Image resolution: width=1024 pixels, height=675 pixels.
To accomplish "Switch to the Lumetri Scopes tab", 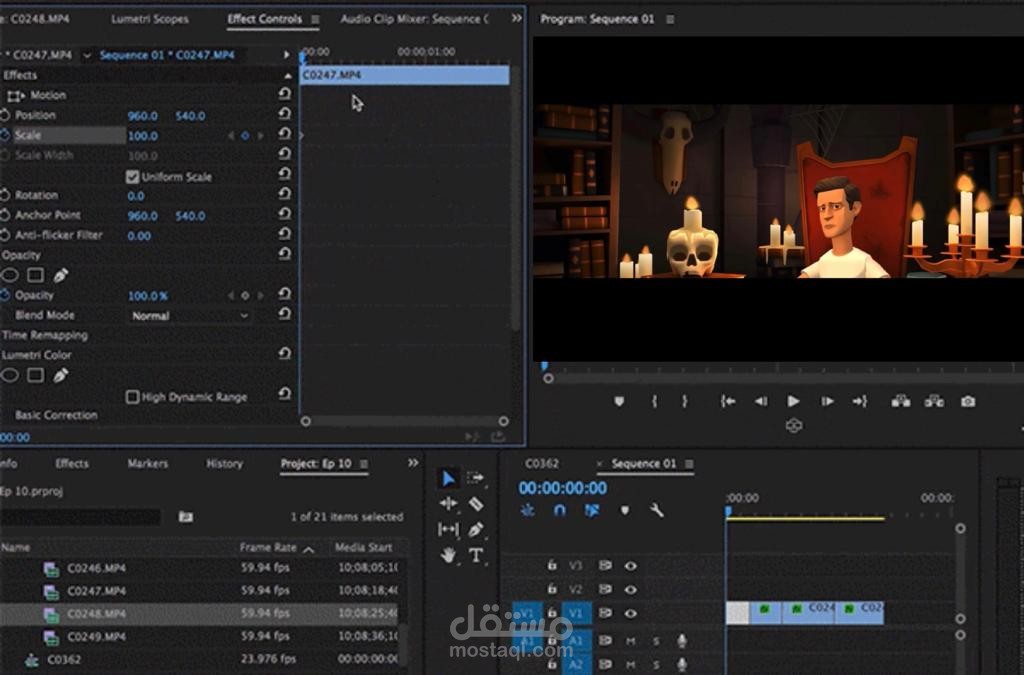I will point(150,19).
